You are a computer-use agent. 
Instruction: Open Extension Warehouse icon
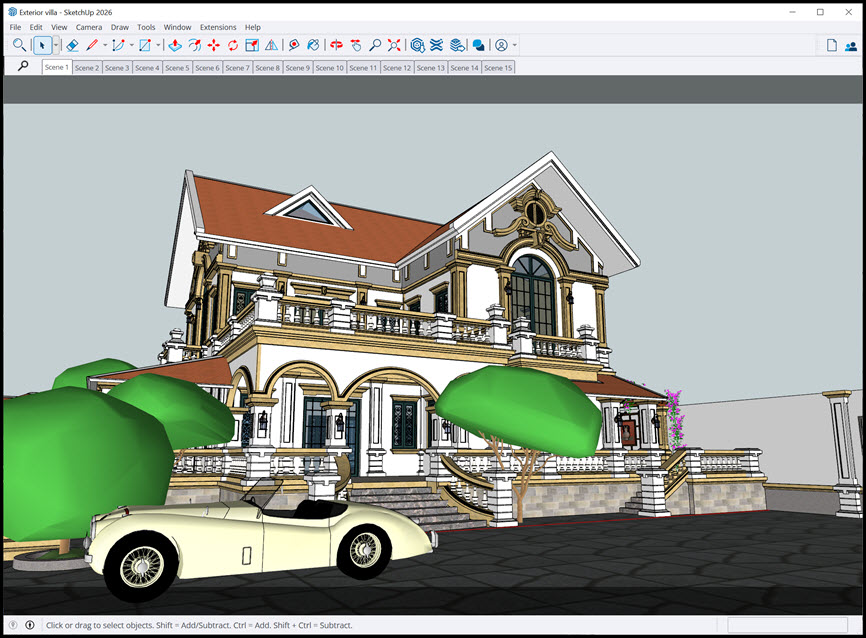pos(436,45)
